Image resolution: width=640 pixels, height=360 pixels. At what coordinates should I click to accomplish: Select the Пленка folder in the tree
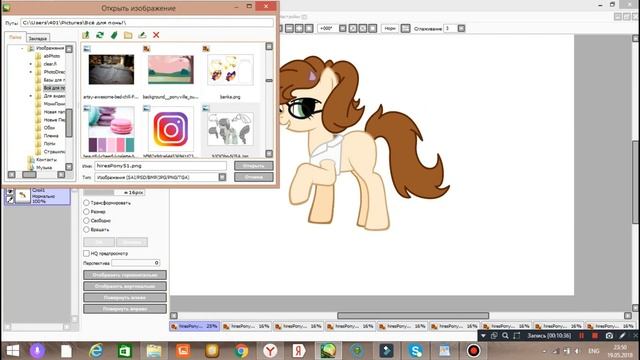coord(51,136)
